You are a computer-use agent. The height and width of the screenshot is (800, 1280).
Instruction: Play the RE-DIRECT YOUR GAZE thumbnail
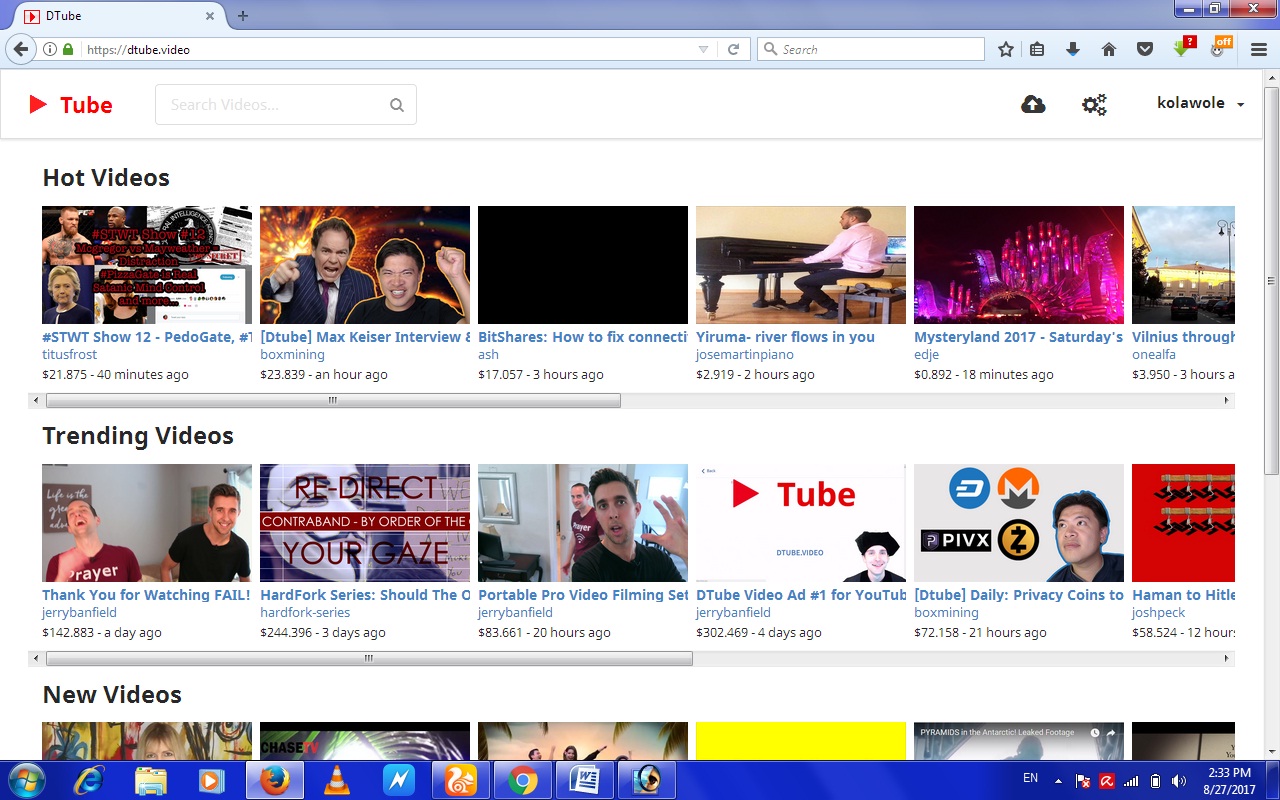click(x=365, y=523)
